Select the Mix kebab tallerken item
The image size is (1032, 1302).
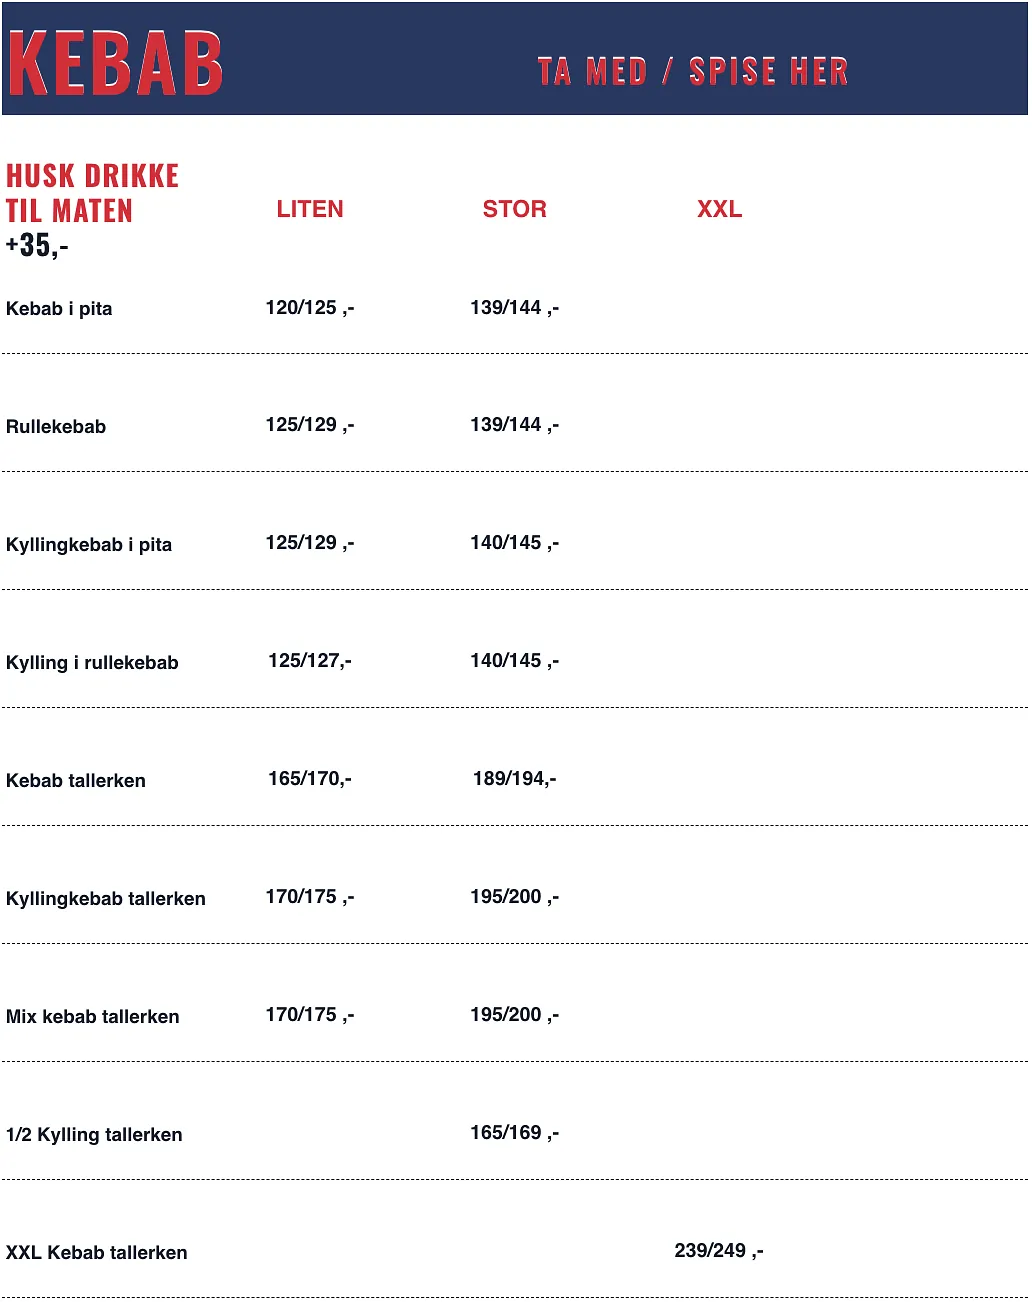click(x=93, y=1017)
